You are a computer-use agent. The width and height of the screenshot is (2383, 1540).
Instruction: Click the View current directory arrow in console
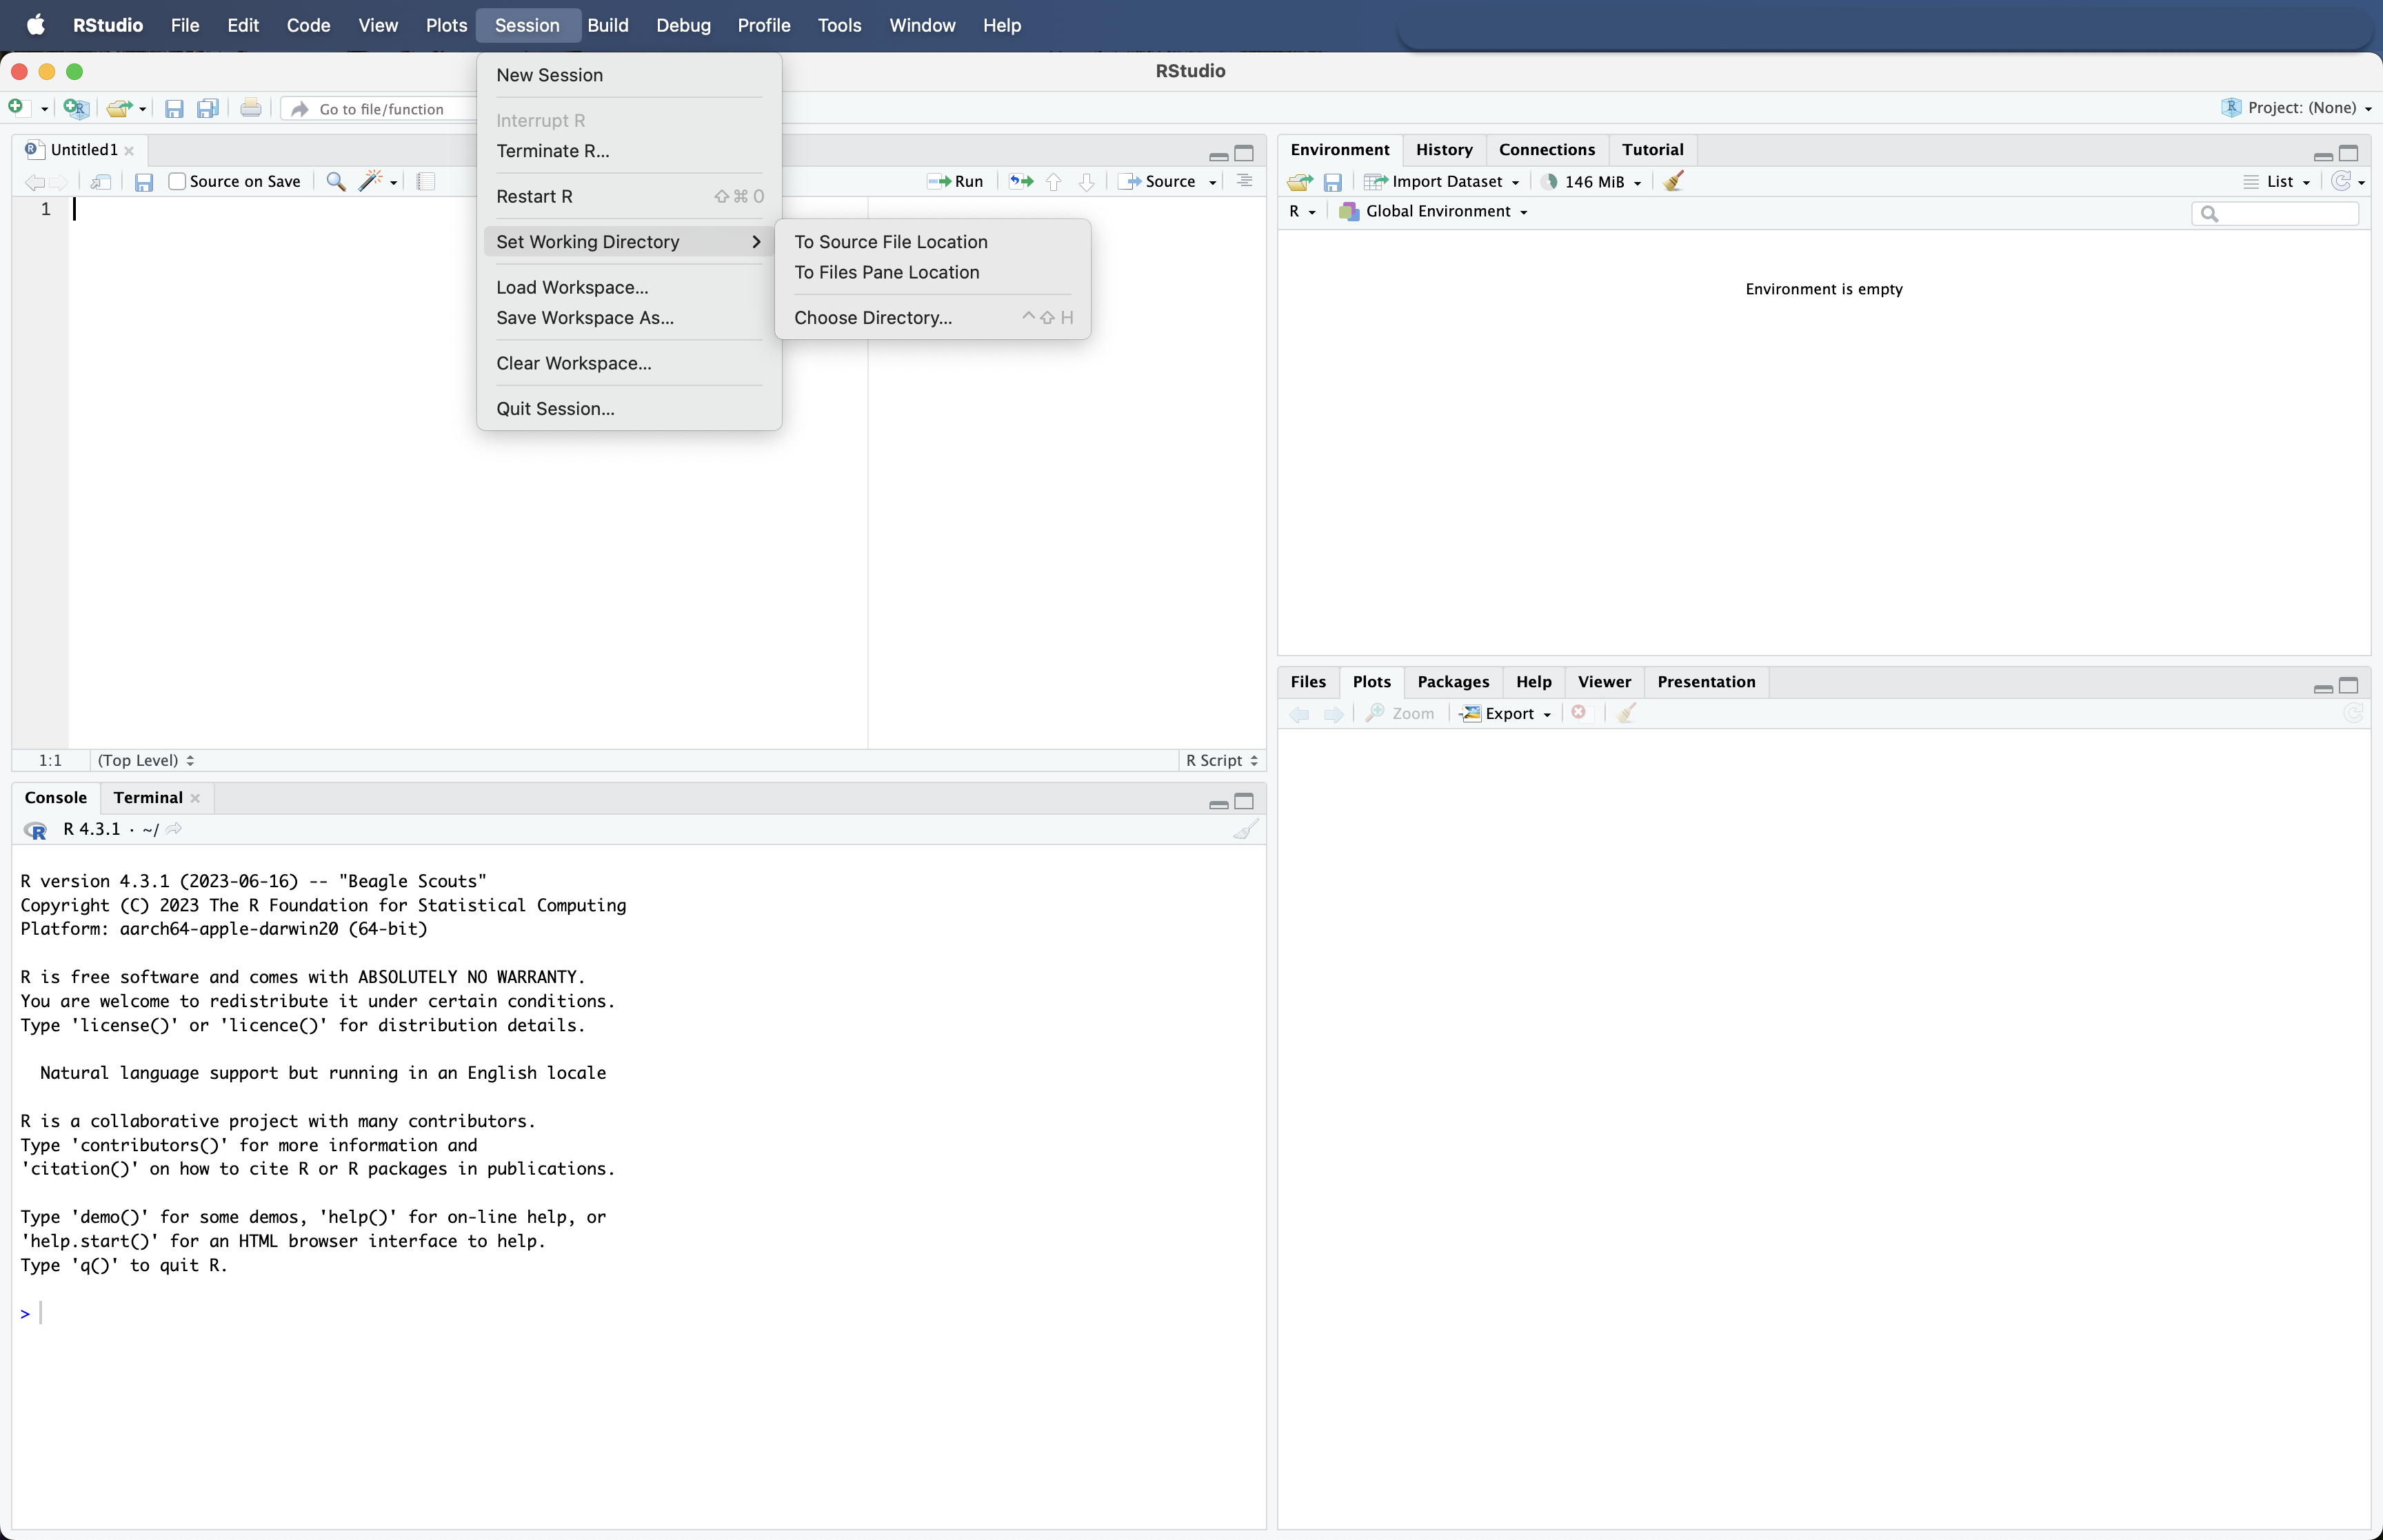pyautogui.click(x=174, y=829)
